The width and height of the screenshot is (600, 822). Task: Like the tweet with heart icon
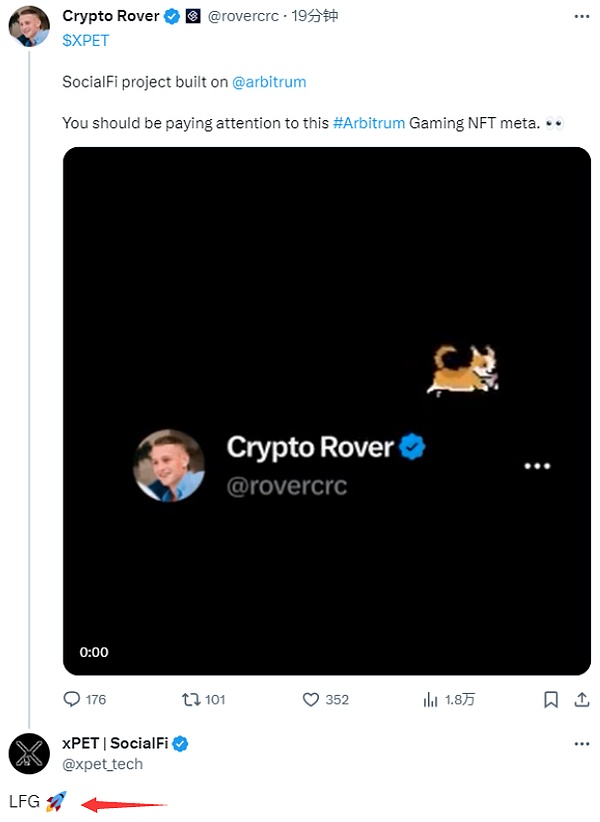pyautogui.click(x=311, y=699)
